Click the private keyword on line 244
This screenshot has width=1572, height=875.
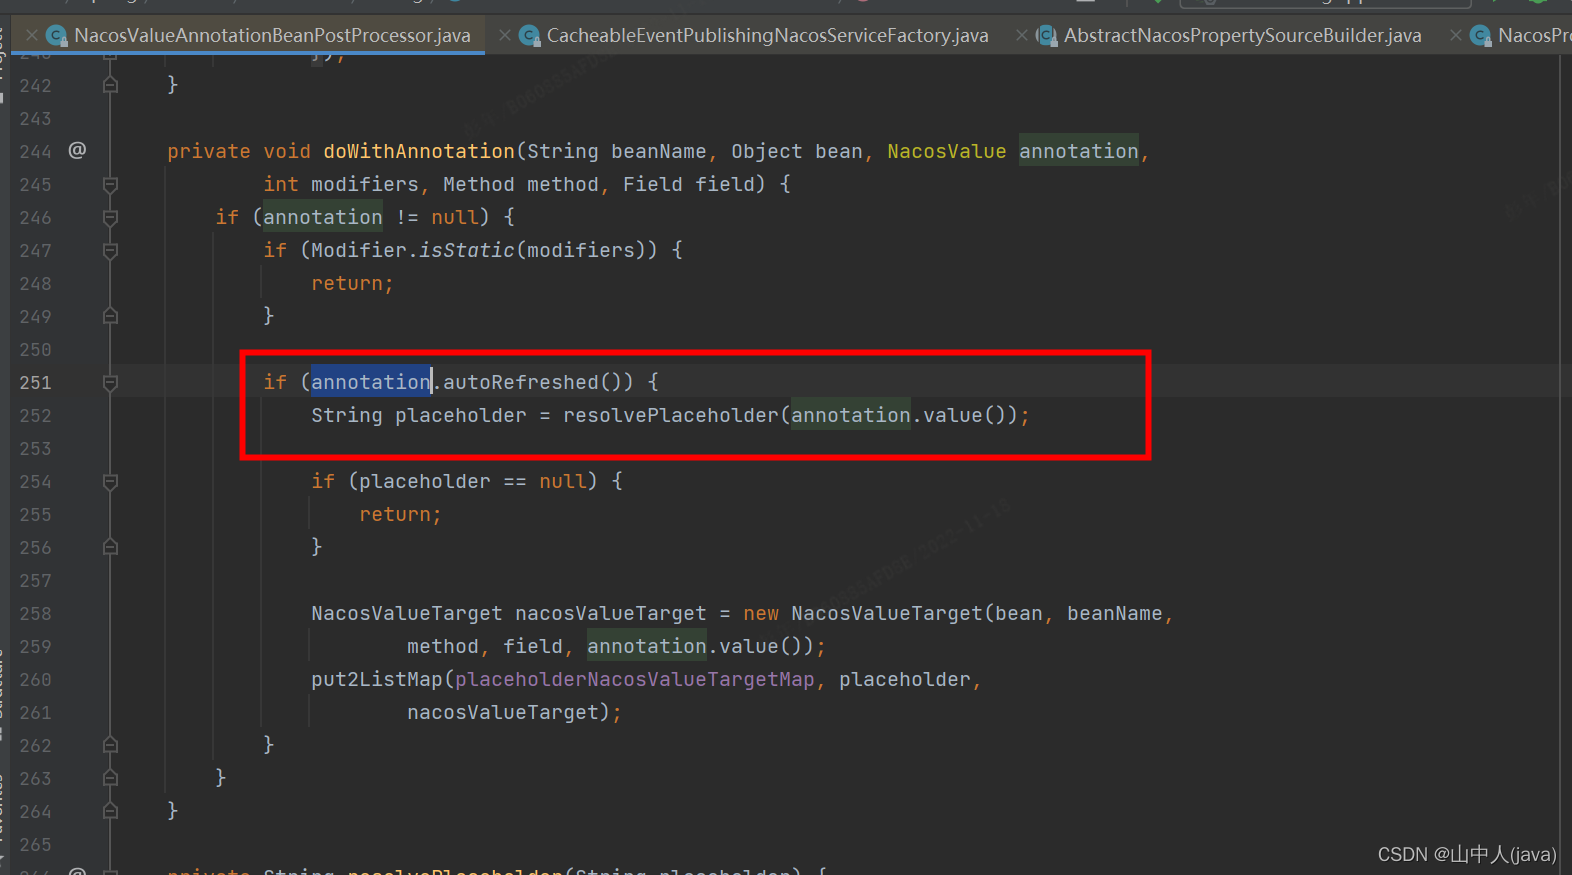209,151
